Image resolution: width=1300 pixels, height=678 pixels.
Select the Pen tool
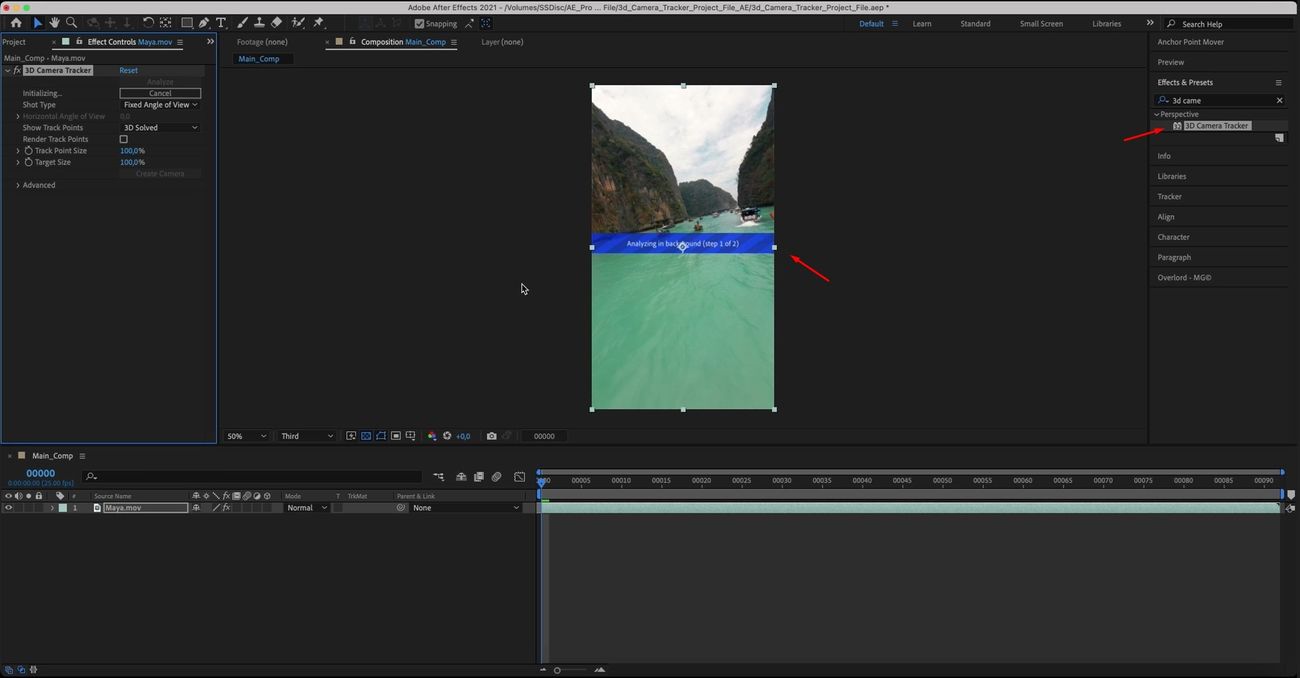click(204, 23)
